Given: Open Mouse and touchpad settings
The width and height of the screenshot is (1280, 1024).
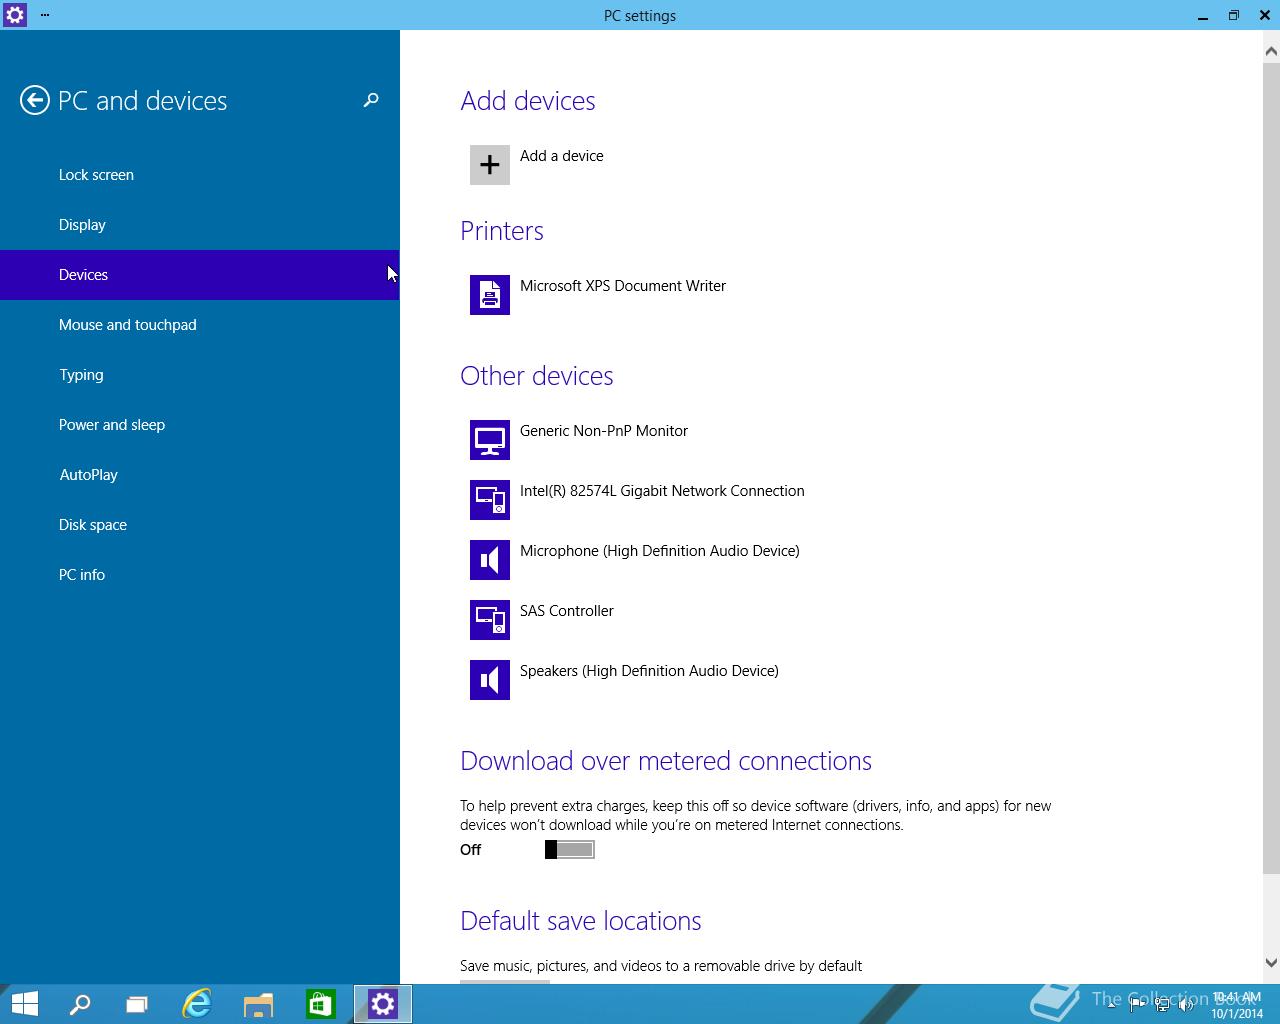Looking at the screenshot, I should (x=200, y=325).
